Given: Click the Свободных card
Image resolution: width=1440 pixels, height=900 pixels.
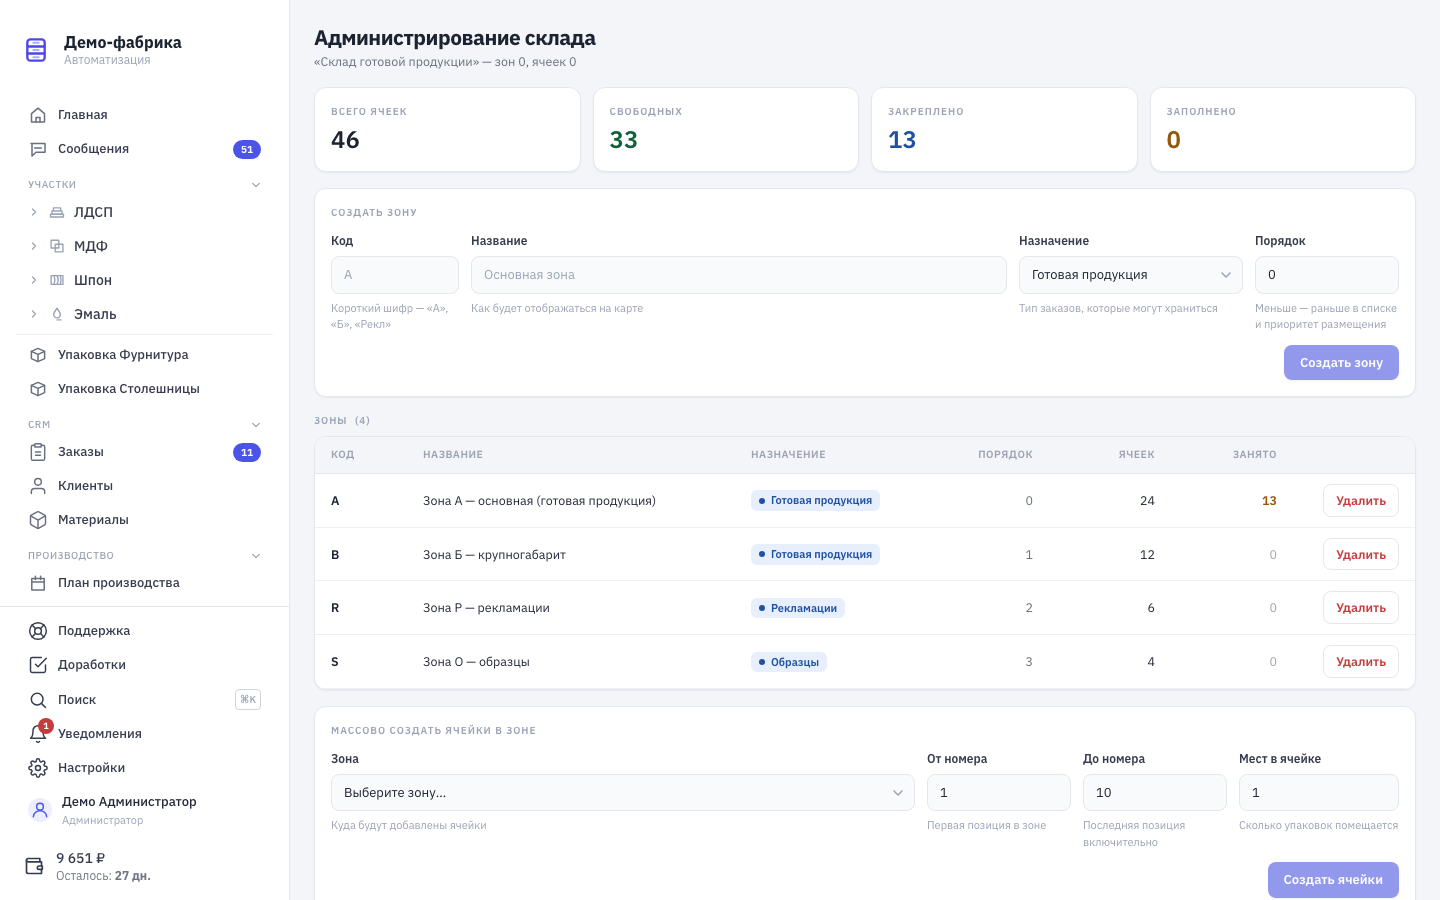Looking at the screenshot, I should [726, 130].
